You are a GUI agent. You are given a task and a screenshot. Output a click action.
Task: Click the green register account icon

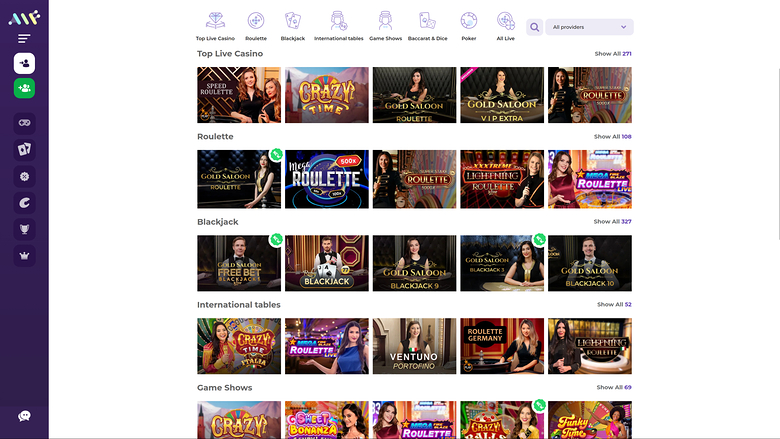click(x=24, y=88)
